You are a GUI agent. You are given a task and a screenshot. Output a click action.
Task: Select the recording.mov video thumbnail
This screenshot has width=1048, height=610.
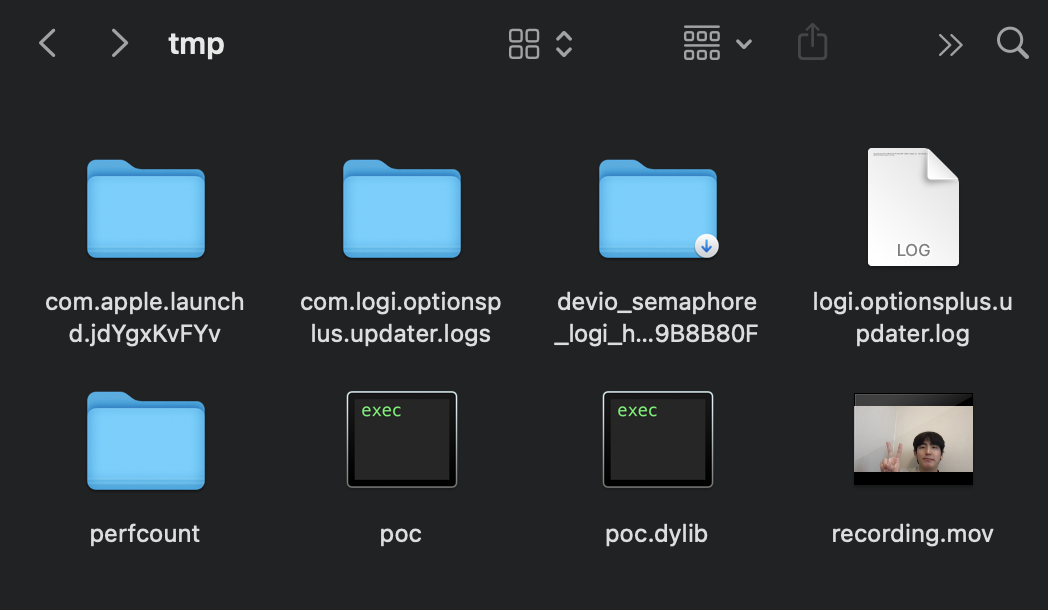point(913,438)
